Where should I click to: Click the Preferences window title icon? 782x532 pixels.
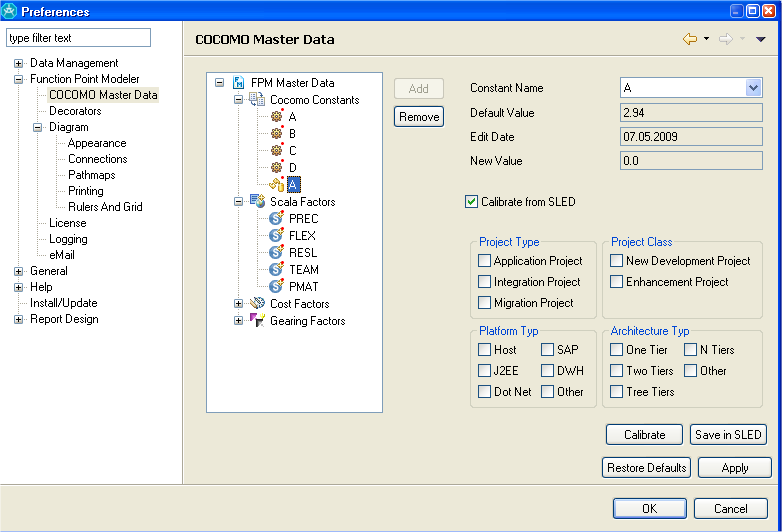(9, 11)
